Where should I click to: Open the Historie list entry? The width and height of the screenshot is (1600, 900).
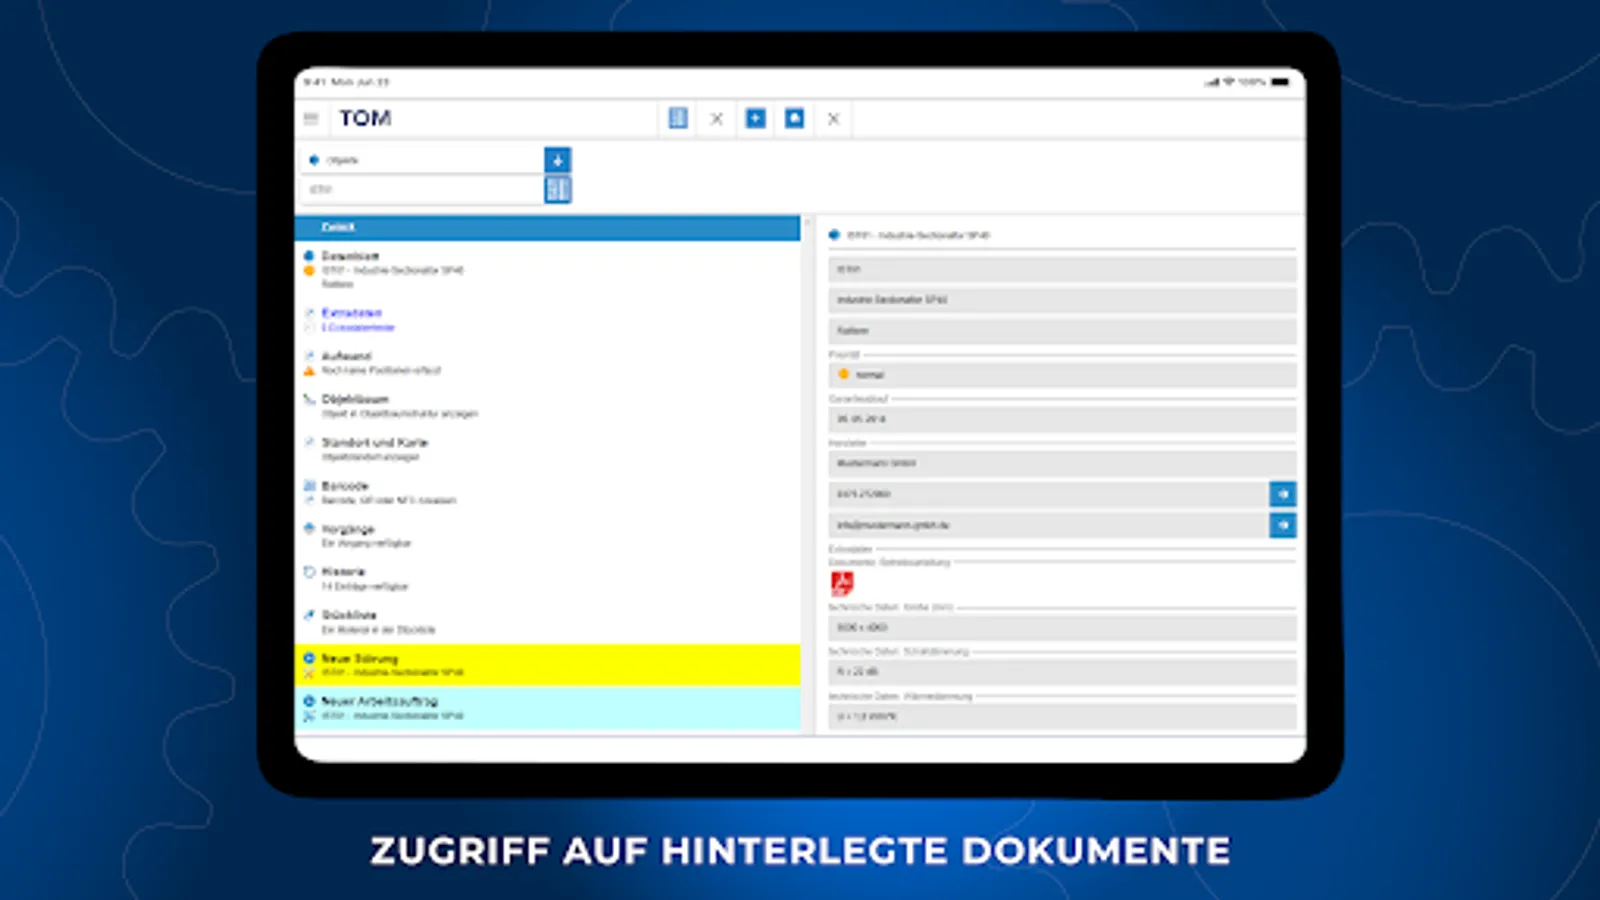click(x=548, y=579)
